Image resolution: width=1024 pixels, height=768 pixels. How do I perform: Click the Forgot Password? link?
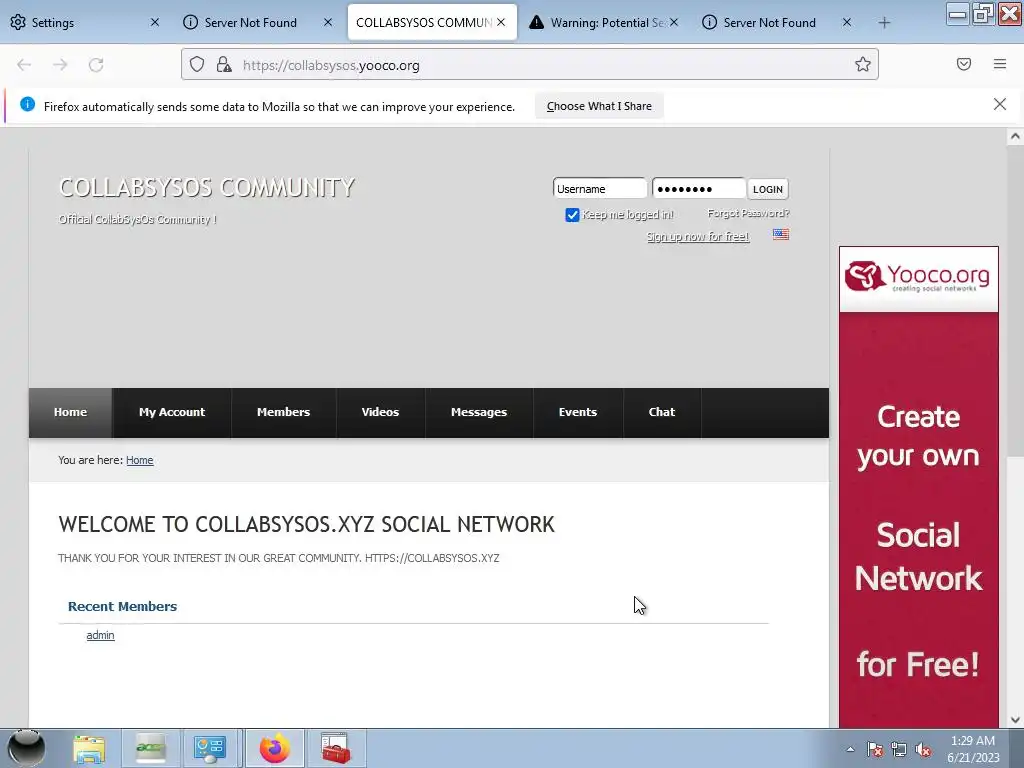click(748, 214)
